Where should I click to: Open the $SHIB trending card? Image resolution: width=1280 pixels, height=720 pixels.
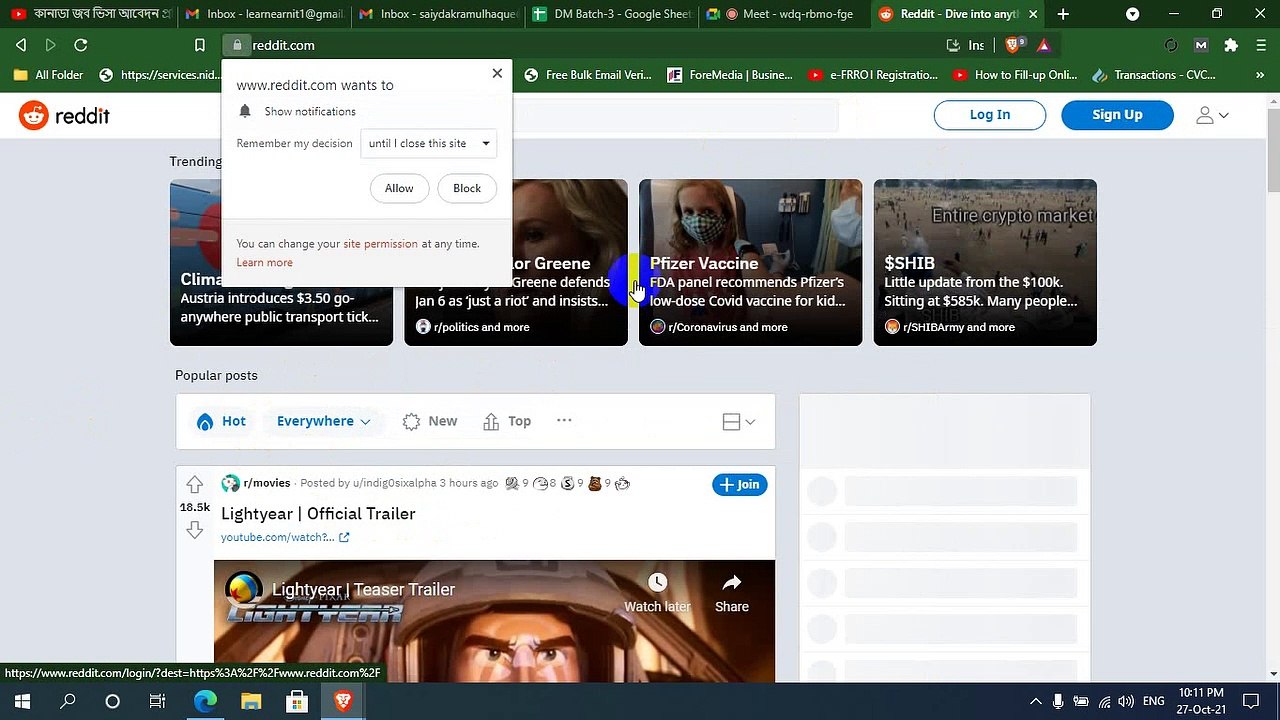(985, 262)
